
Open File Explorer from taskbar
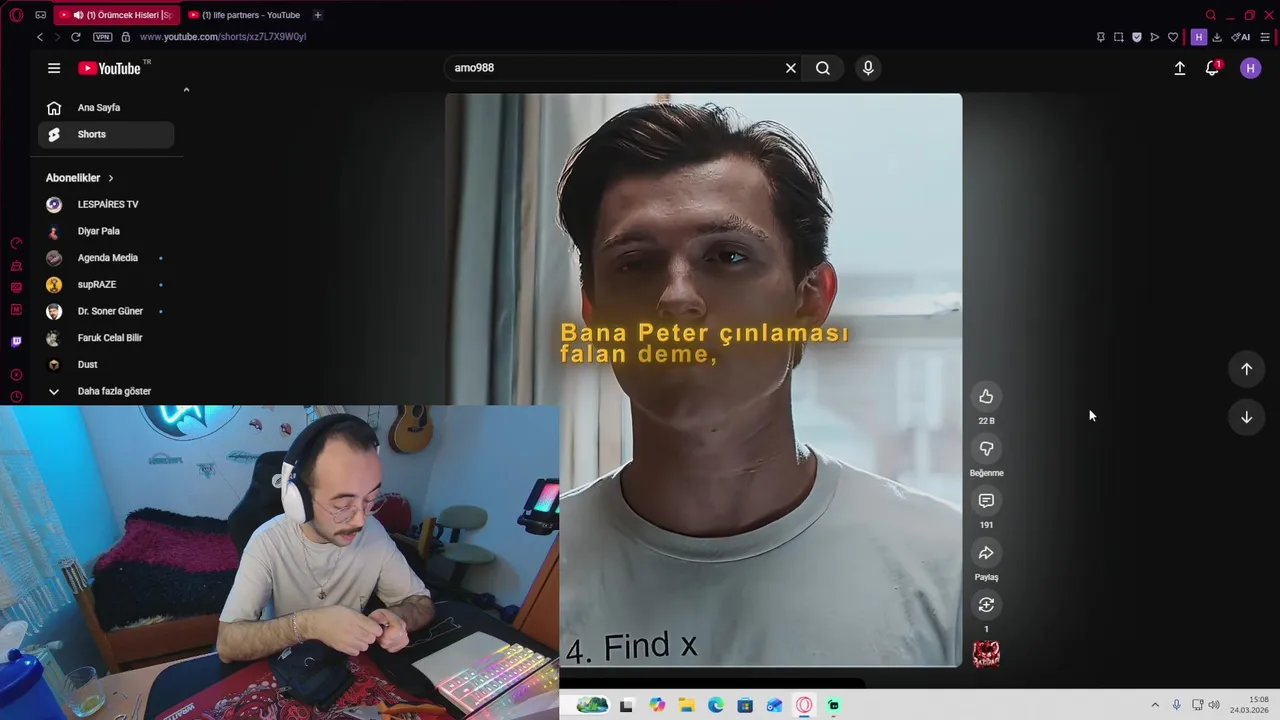686,705
